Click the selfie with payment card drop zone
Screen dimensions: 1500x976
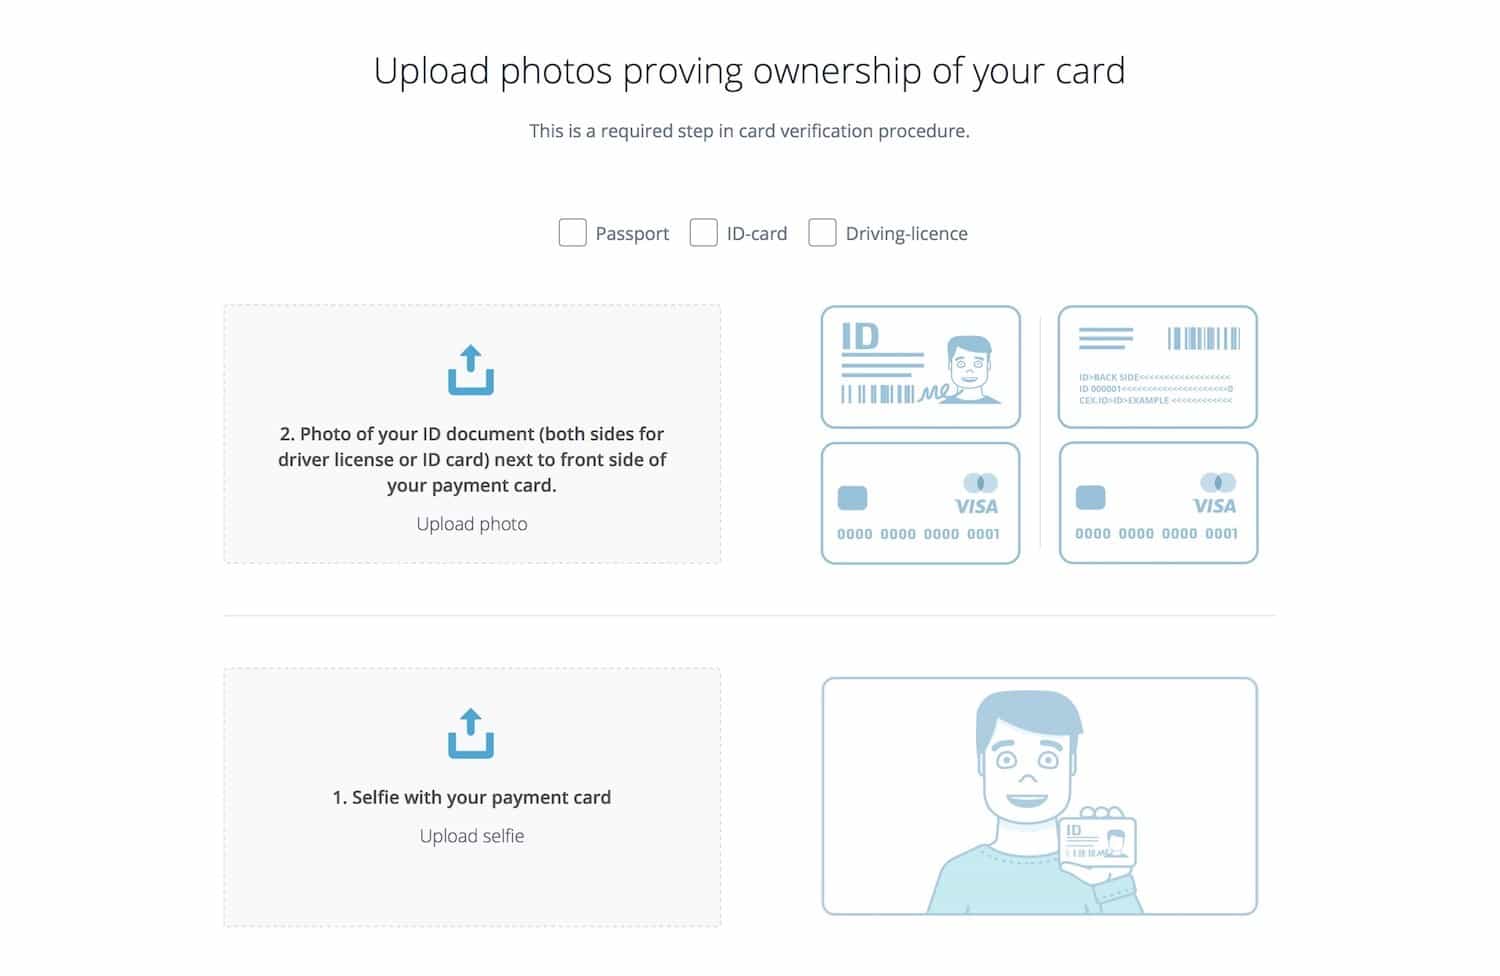(472, 797)
